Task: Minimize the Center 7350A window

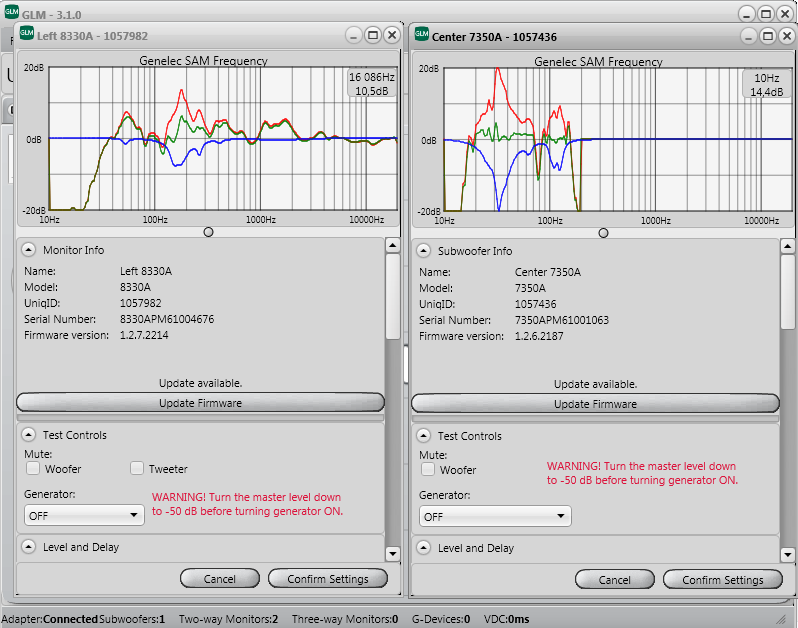Action: [x=748, y=36]
